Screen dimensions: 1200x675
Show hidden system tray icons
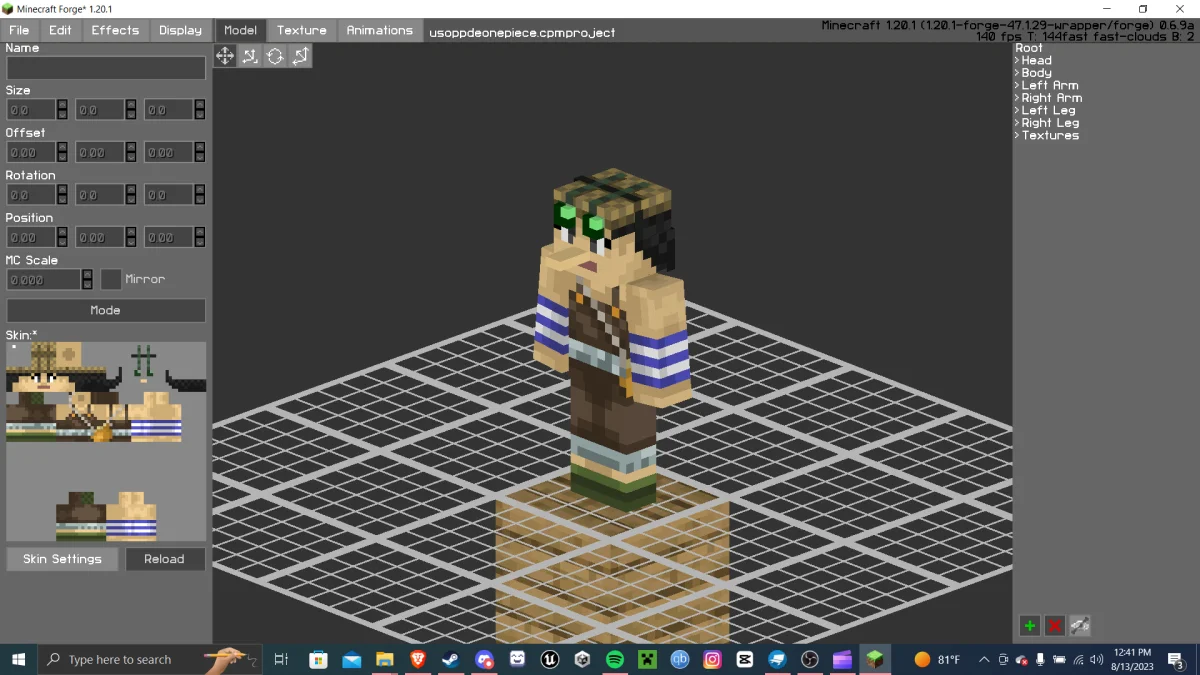click(x=985, y=659)
